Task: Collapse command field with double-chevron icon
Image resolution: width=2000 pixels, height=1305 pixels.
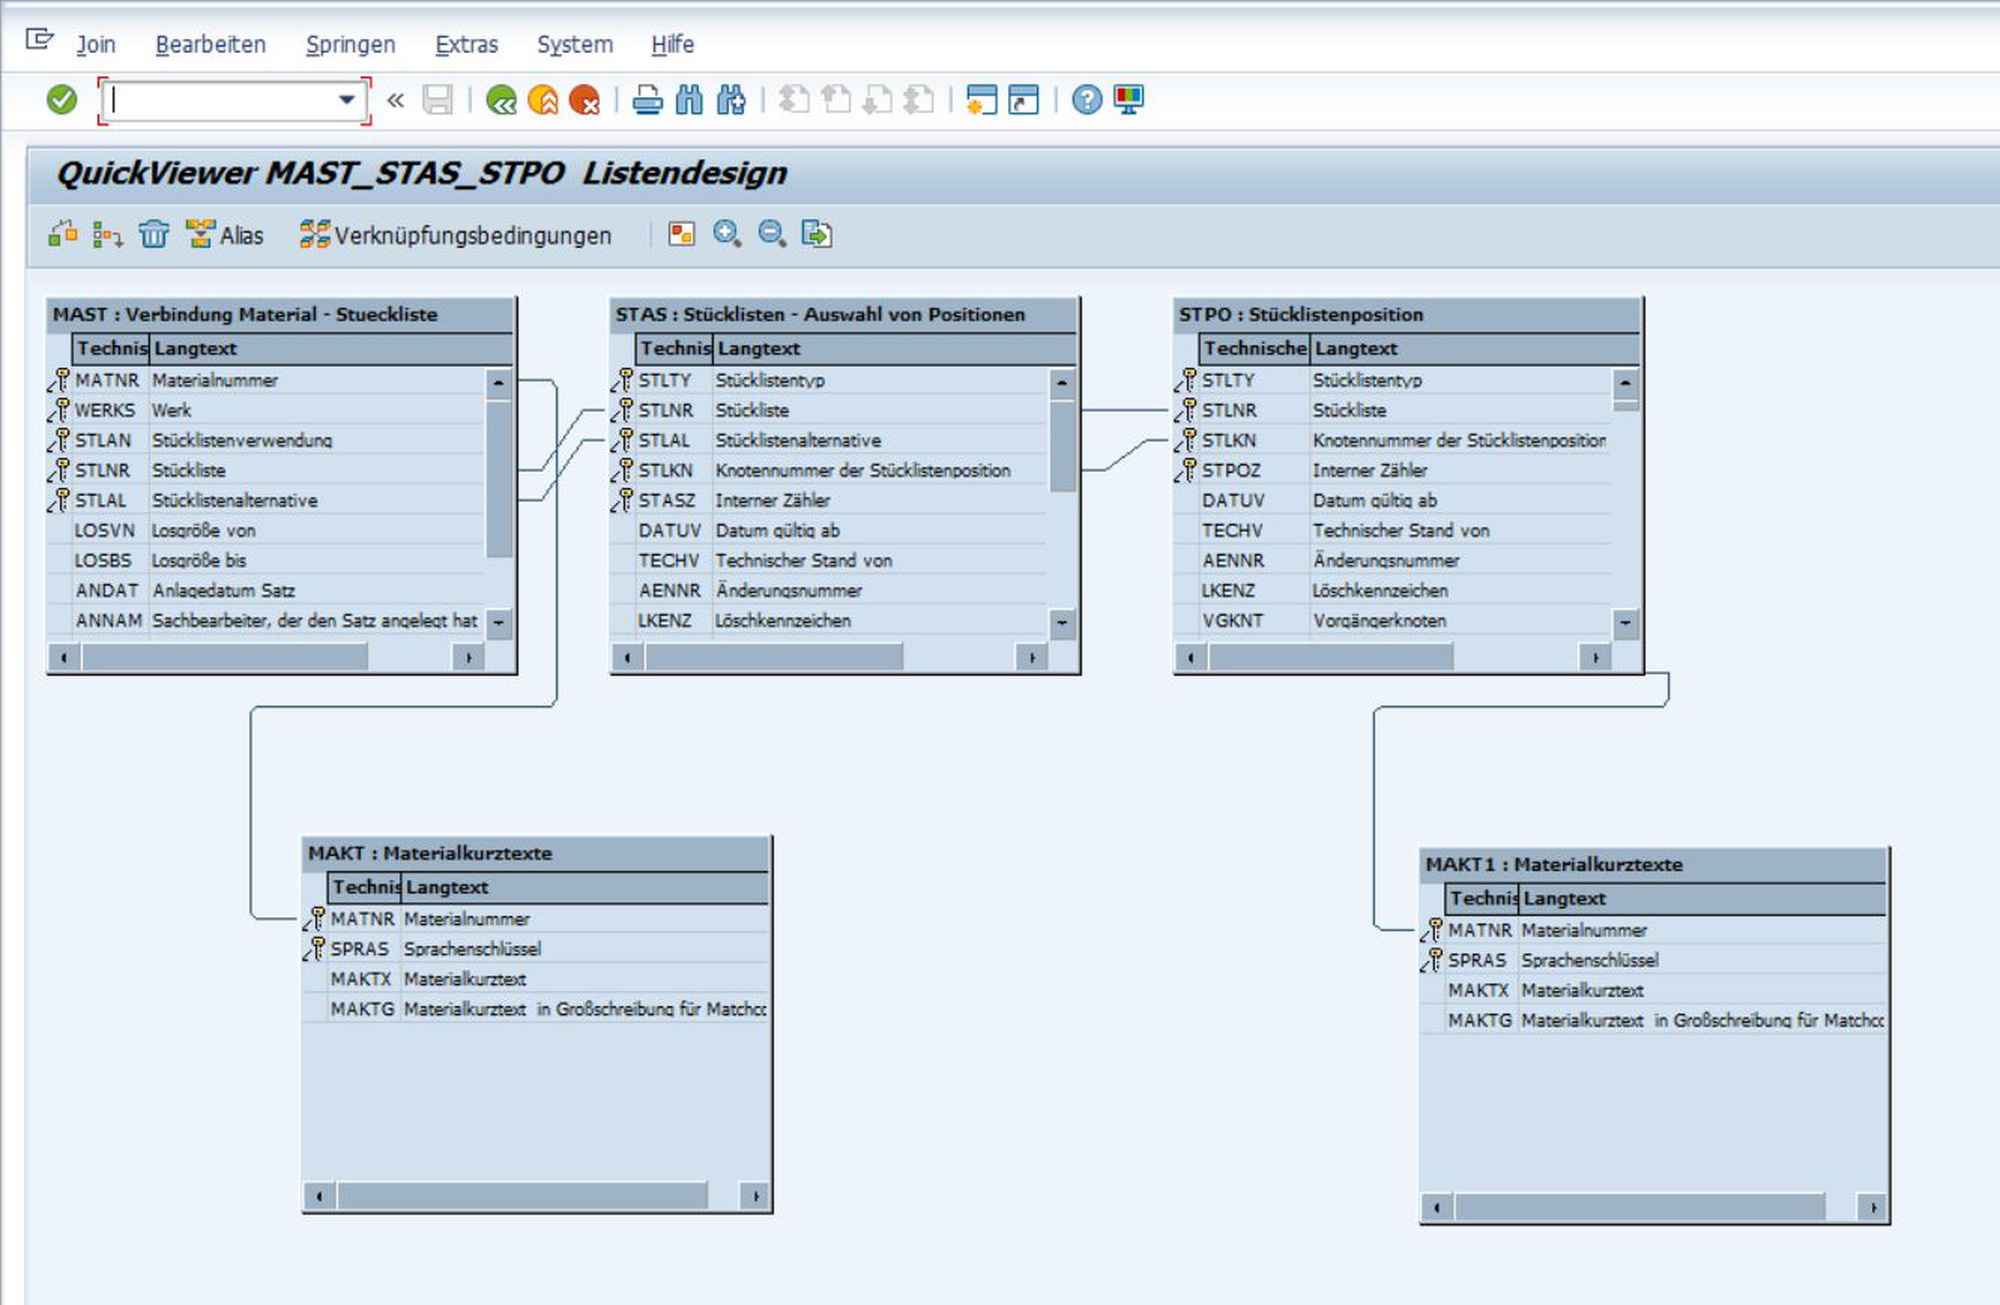Action: pyautogui.click(x=396, y=100)
